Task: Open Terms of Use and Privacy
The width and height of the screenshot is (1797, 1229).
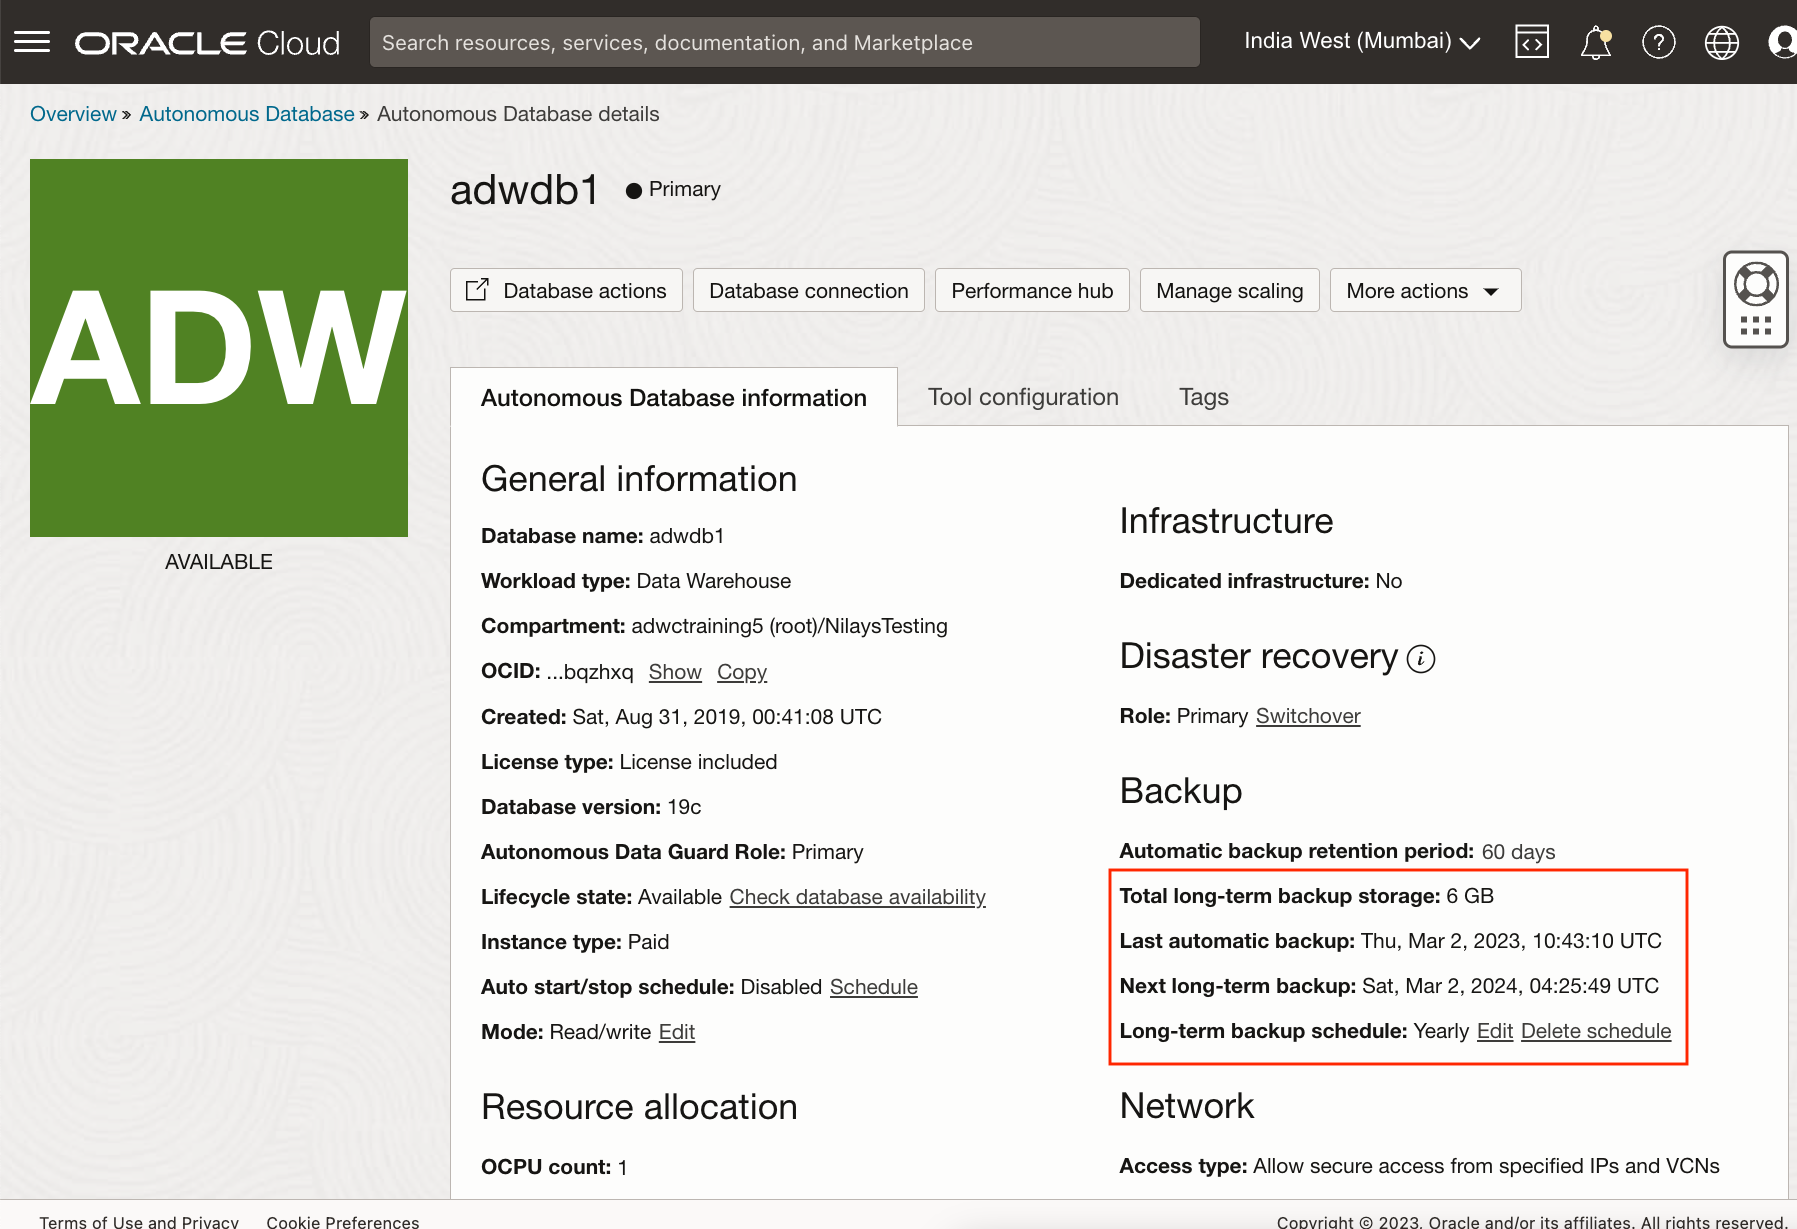Action: click(x=139, y=1221)
